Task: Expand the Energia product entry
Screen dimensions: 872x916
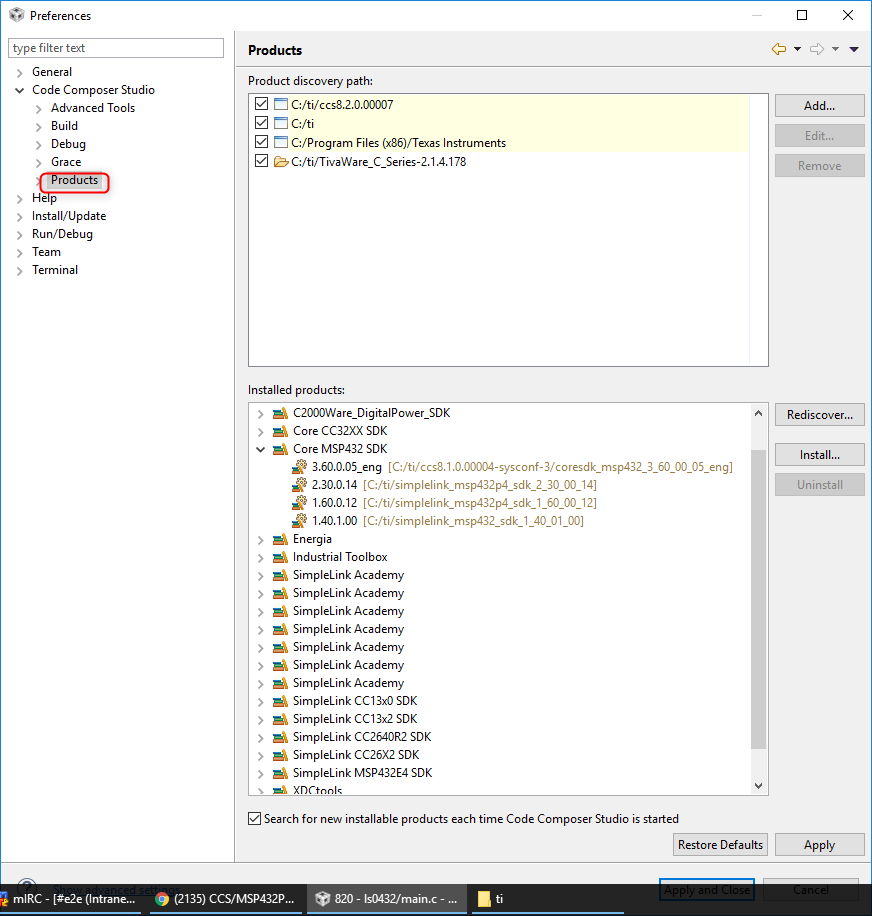Action: pyautogui.click(x=261, y=538)
